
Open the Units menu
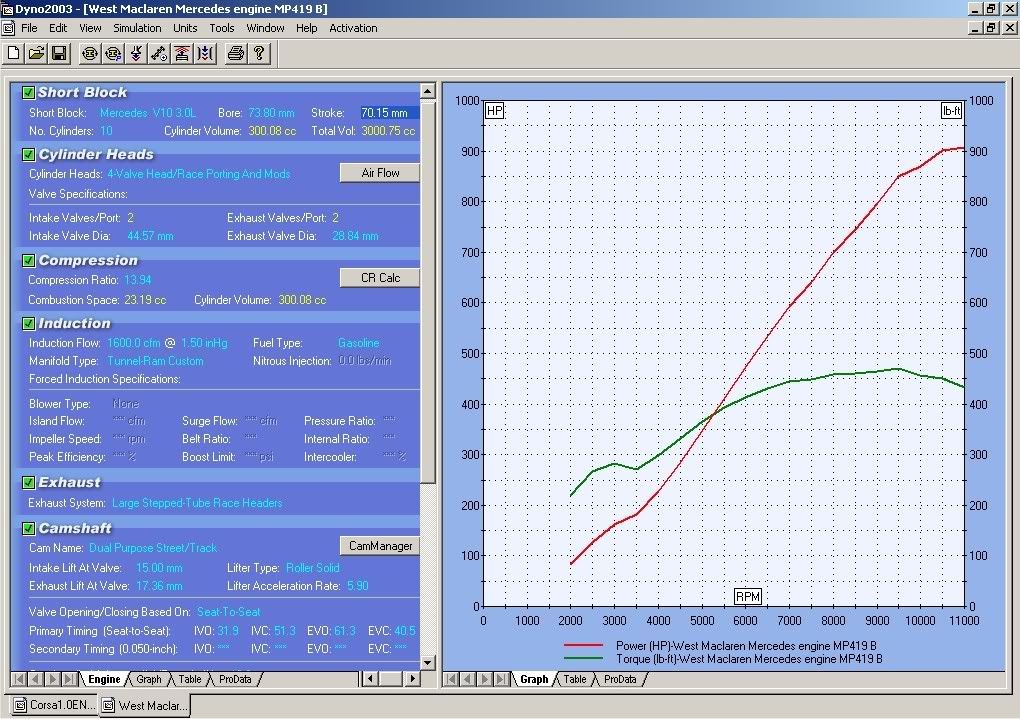point(185,28)
